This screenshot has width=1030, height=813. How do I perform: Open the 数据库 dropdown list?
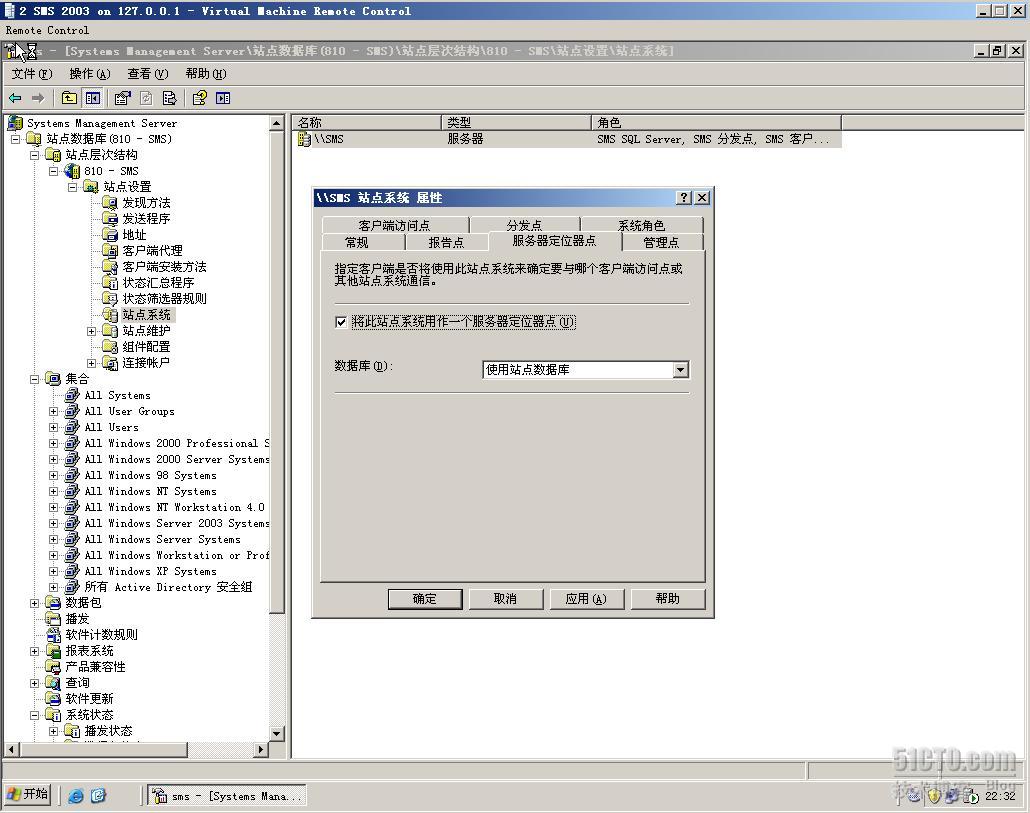pos(681,370)
